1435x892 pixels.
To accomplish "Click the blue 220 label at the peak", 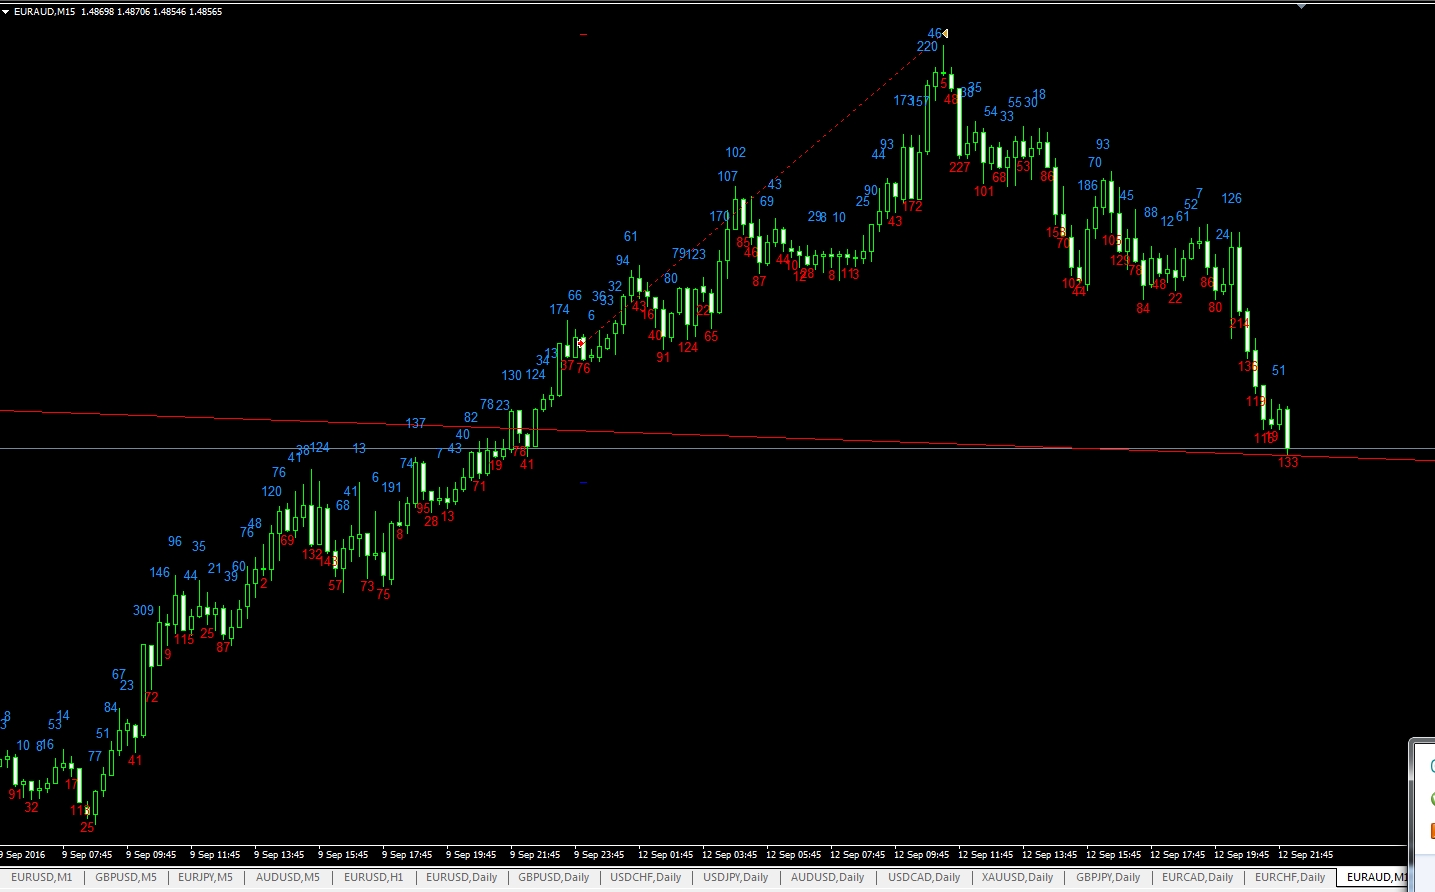I will point(927,47).
